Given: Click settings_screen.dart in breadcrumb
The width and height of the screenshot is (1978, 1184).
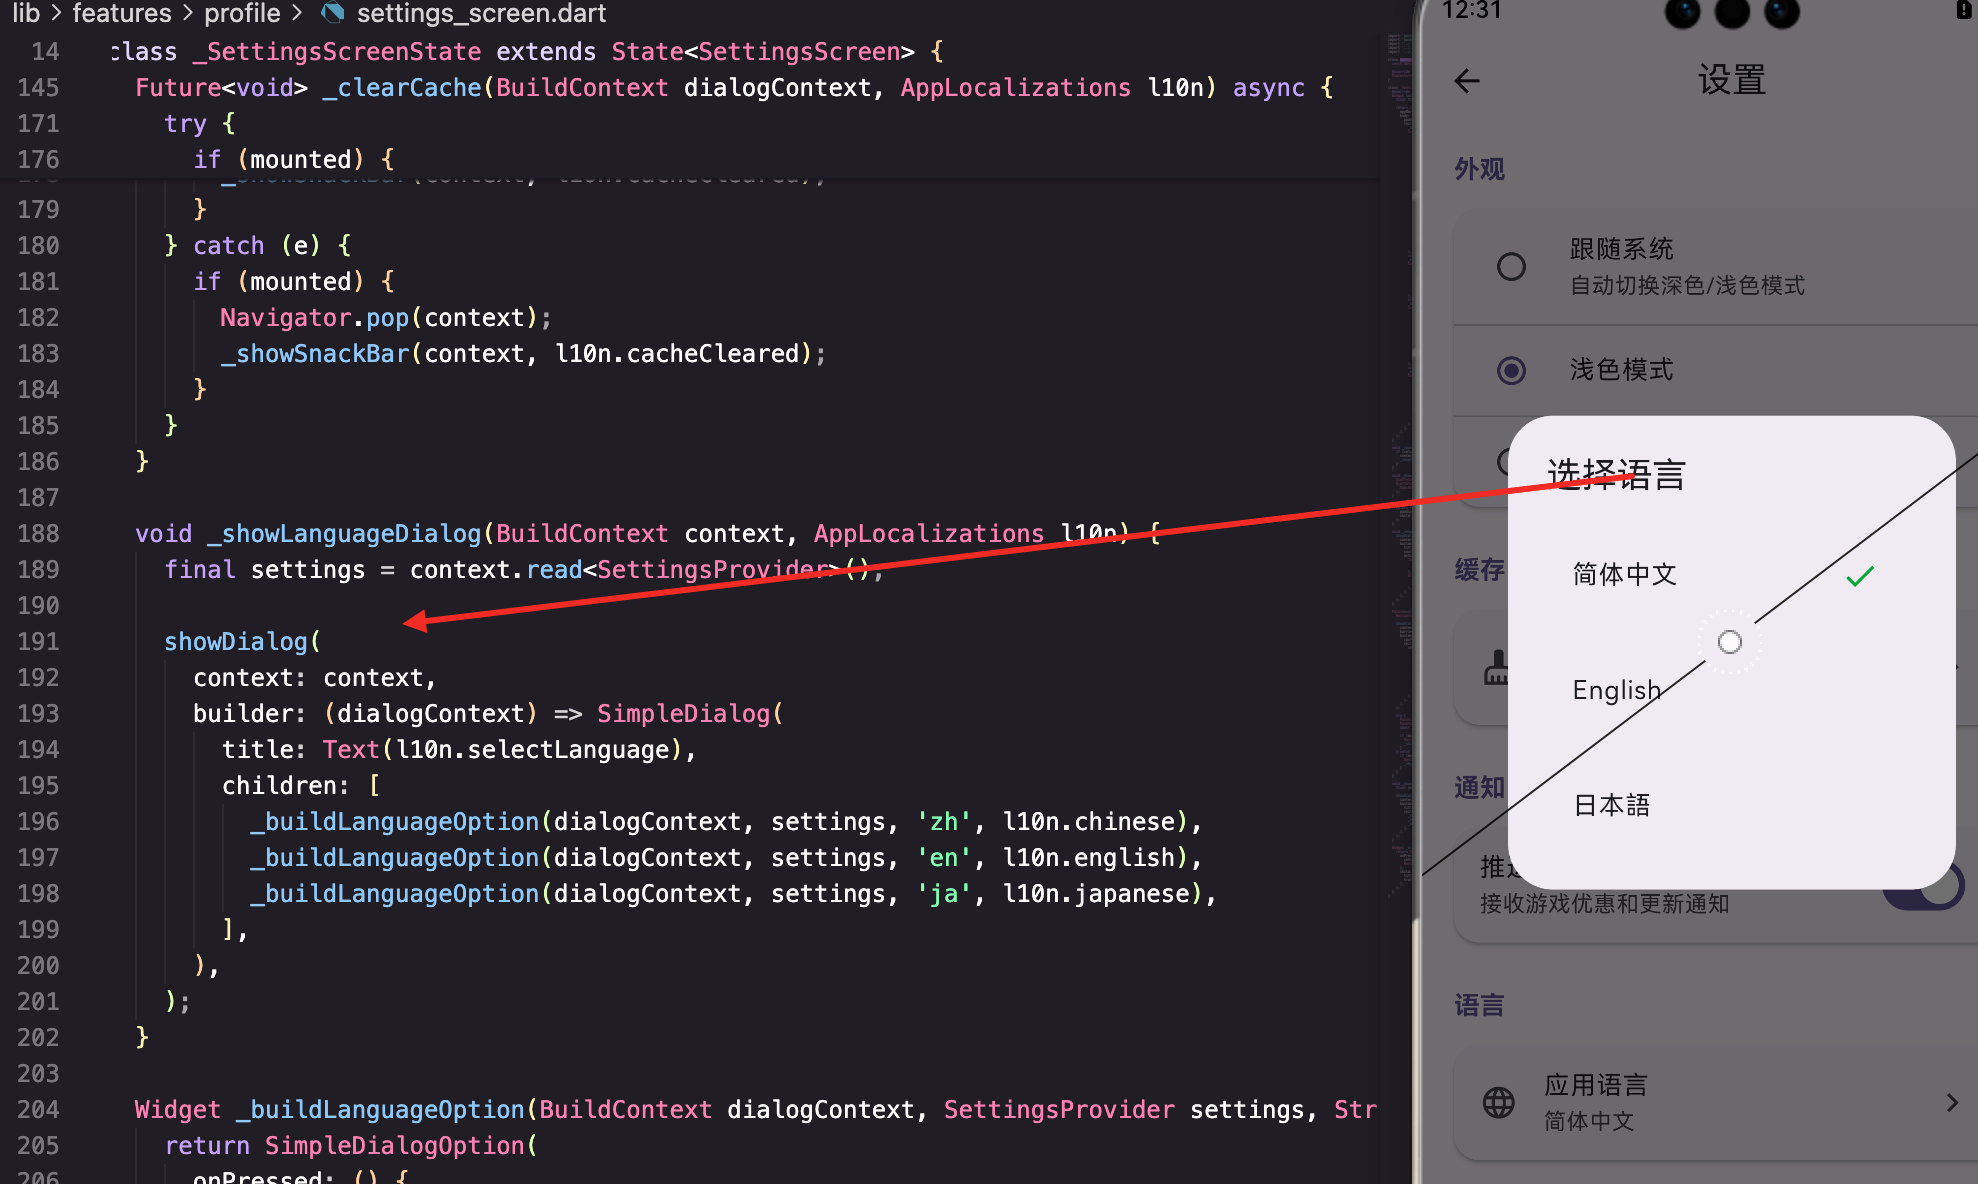Looking at the screenshot, I should pyautogui.click(x=481, y=13).
